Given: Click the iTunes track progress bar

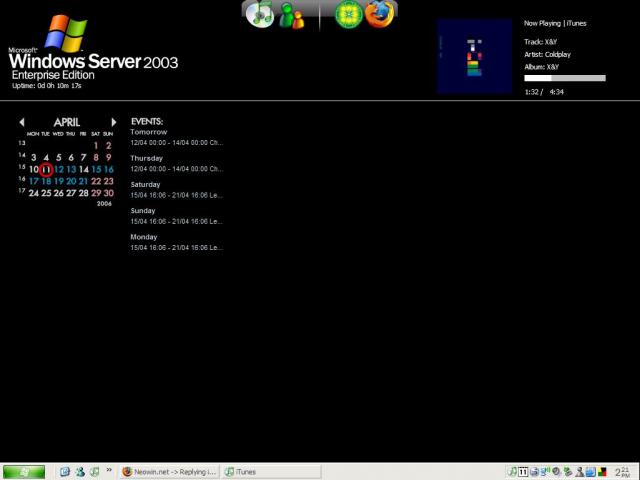Looking at the screenshot, I should point(565,78).
